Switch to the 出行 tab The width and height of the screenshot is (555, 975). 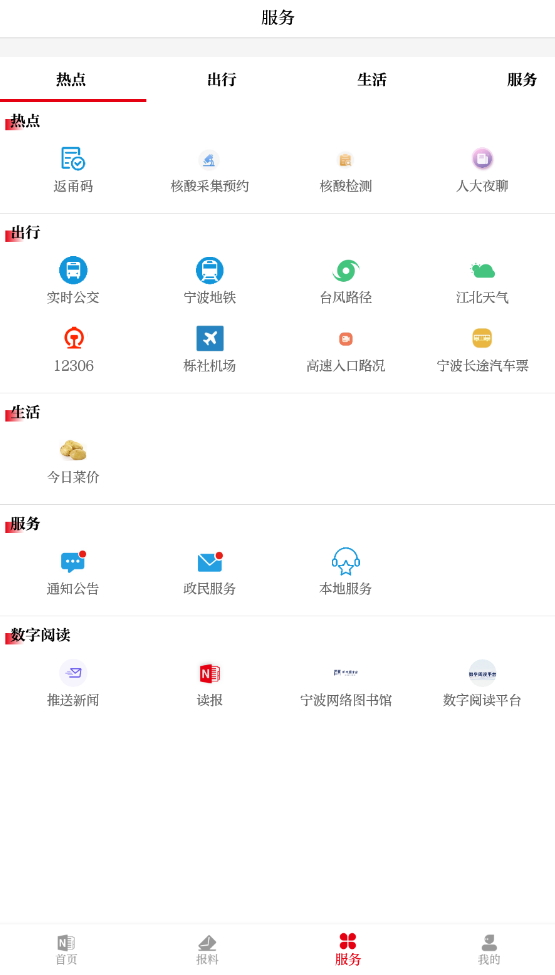222,80
